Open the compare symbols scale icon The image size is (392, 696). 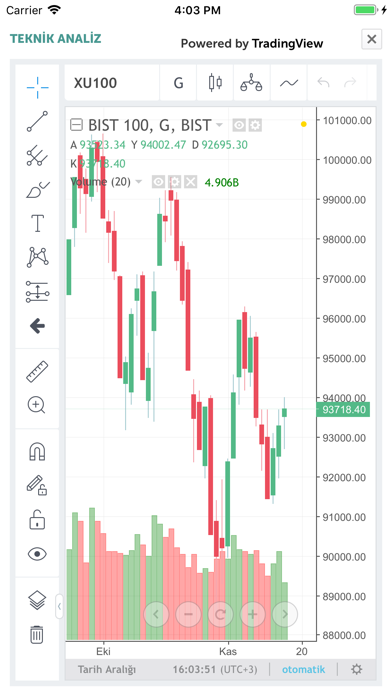(251, 83)
